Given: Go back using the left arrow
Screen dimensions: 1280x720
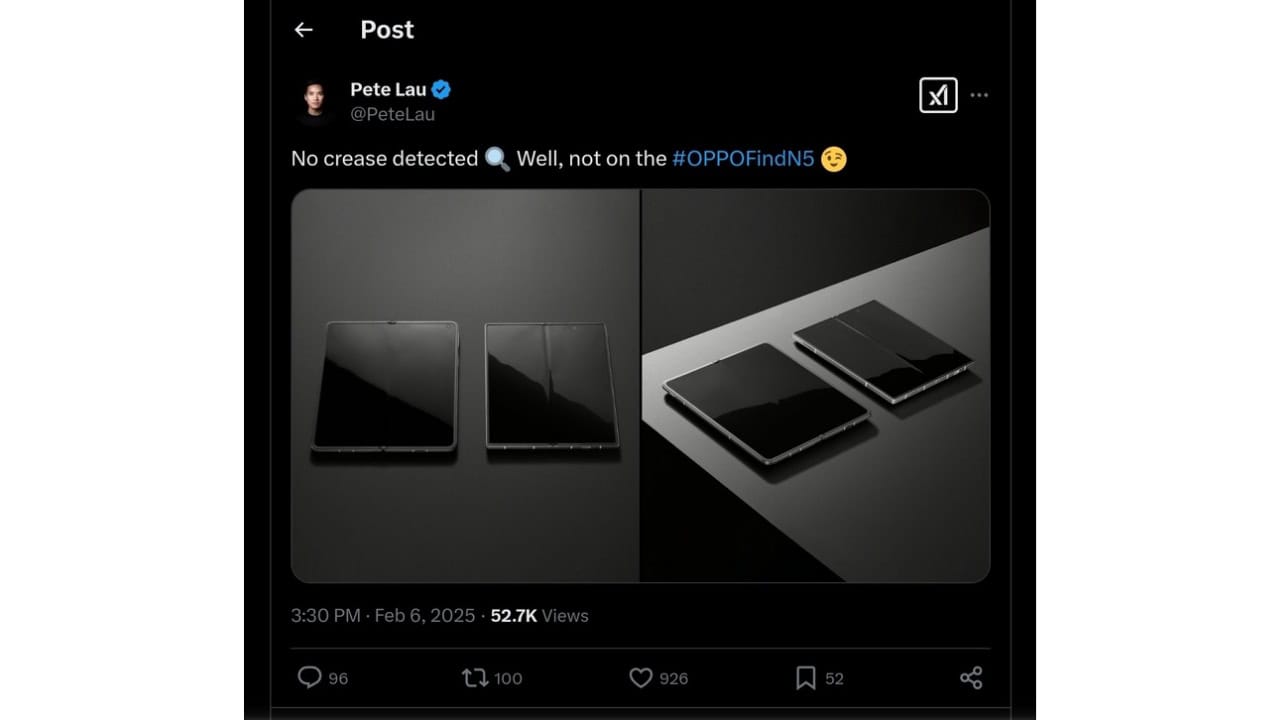Looking at the screenshot, I should coord(303,30).
